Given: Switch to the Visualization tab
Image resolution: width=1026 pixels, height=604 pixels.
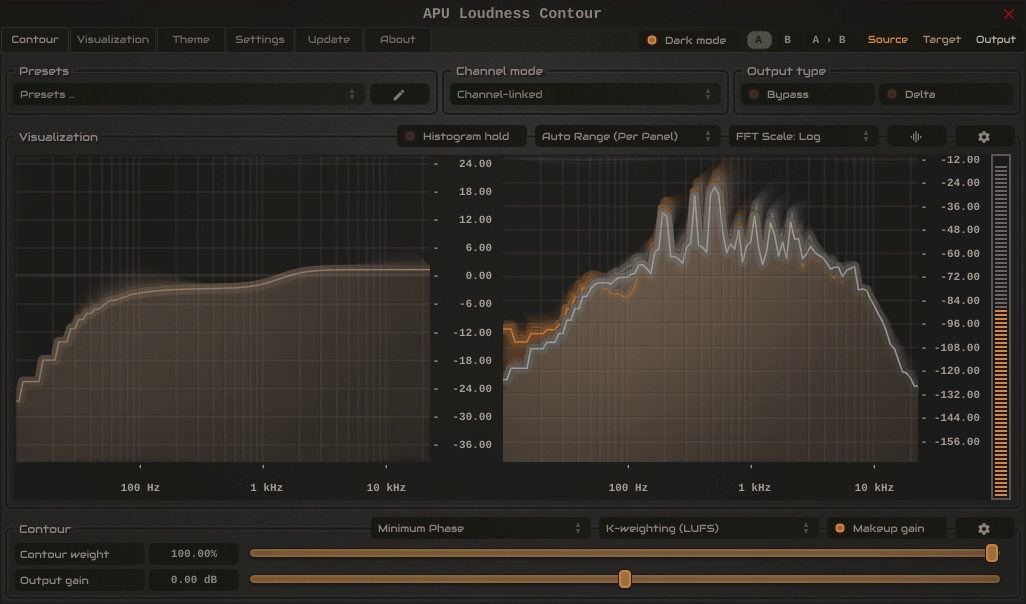Looking at the screenshot, I should 113,40.
